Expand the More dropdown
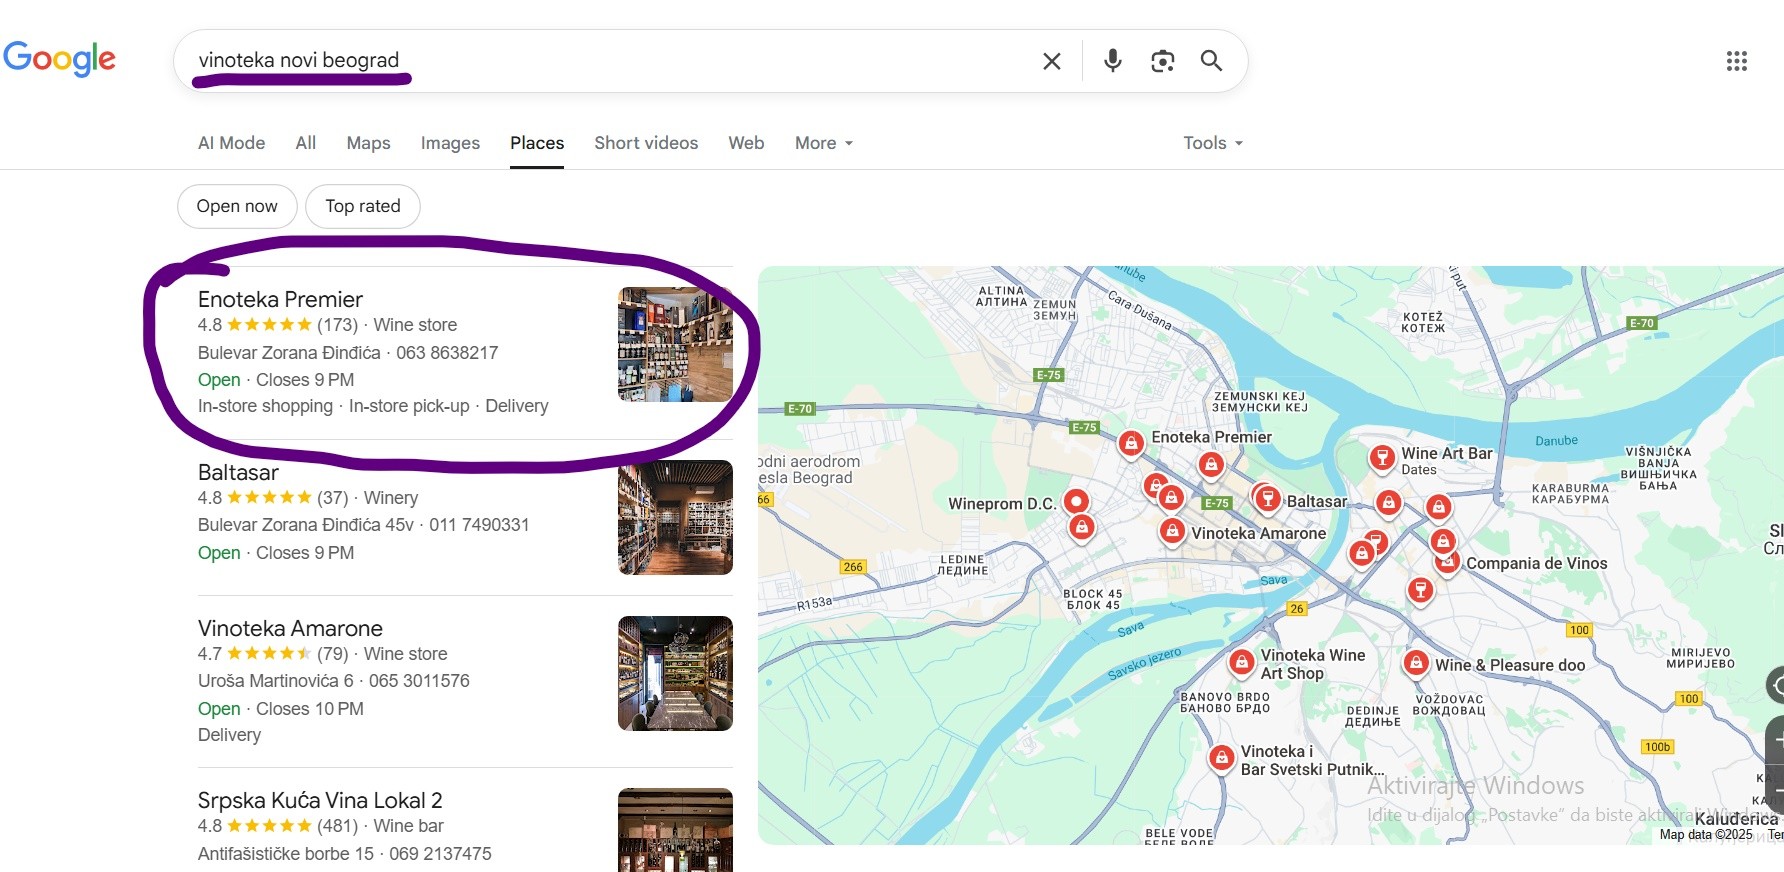 824,143
